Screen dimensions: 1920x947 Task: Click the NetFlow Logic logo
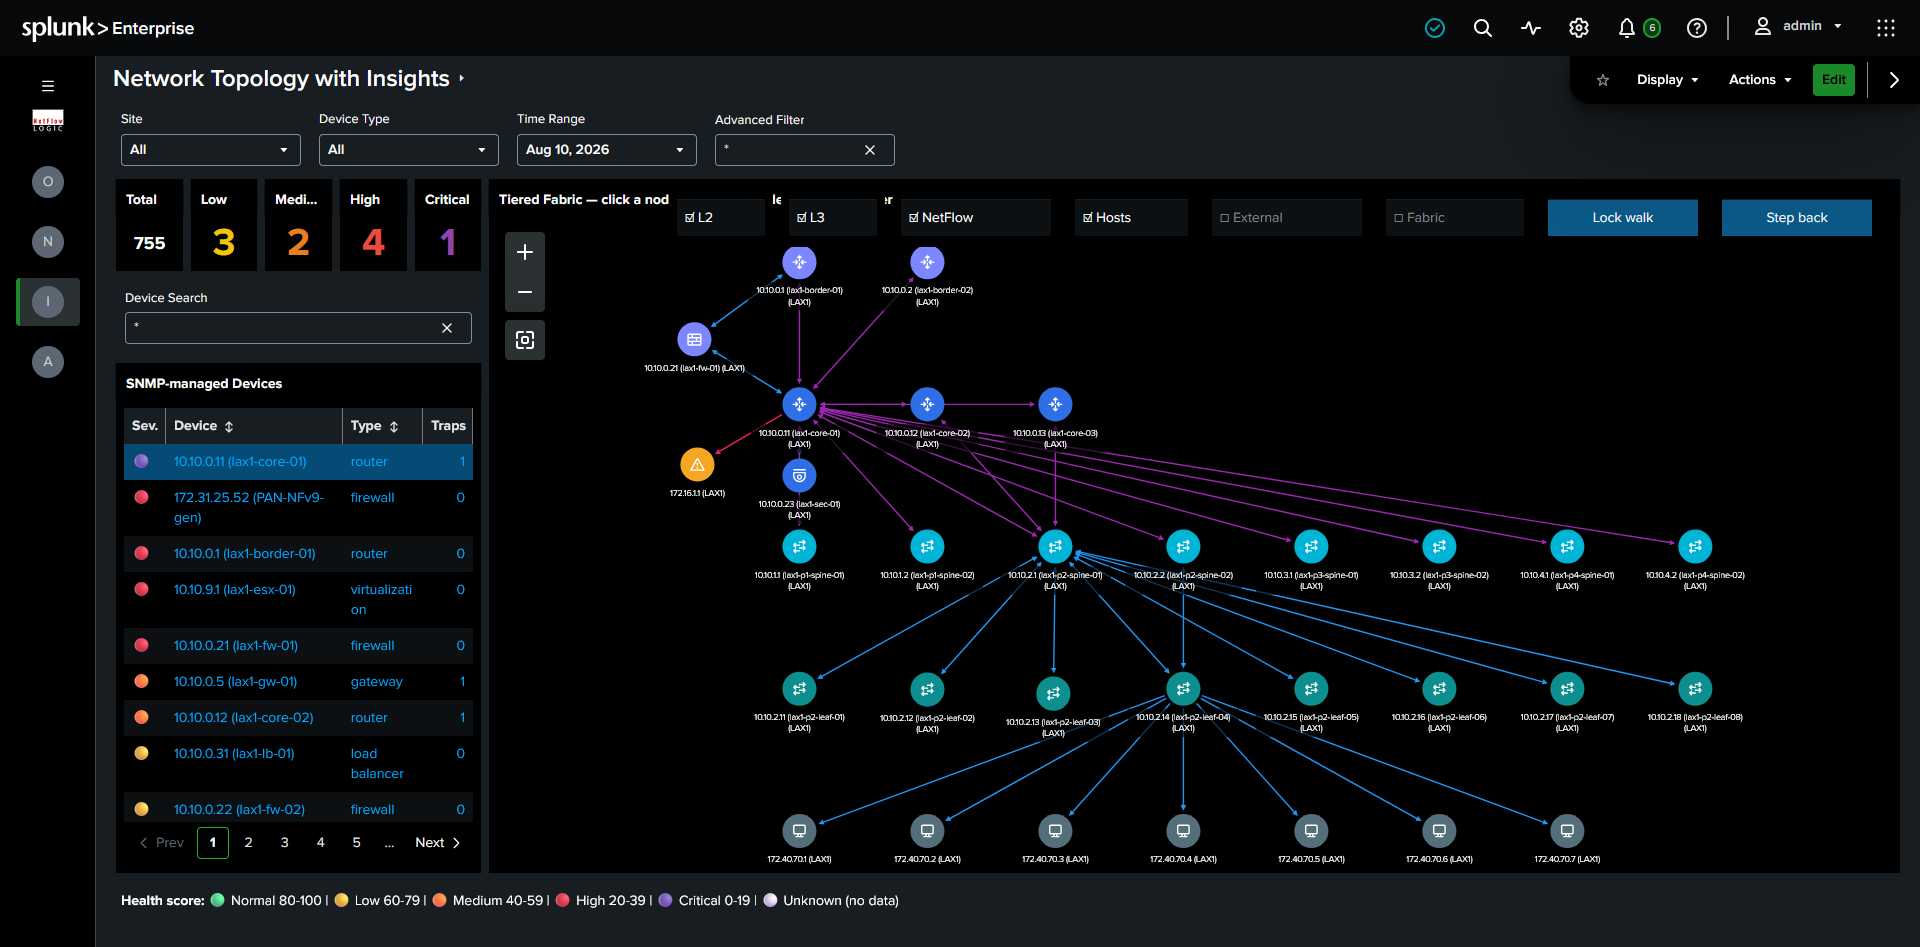pyautogui.click(x=48, y=121)
